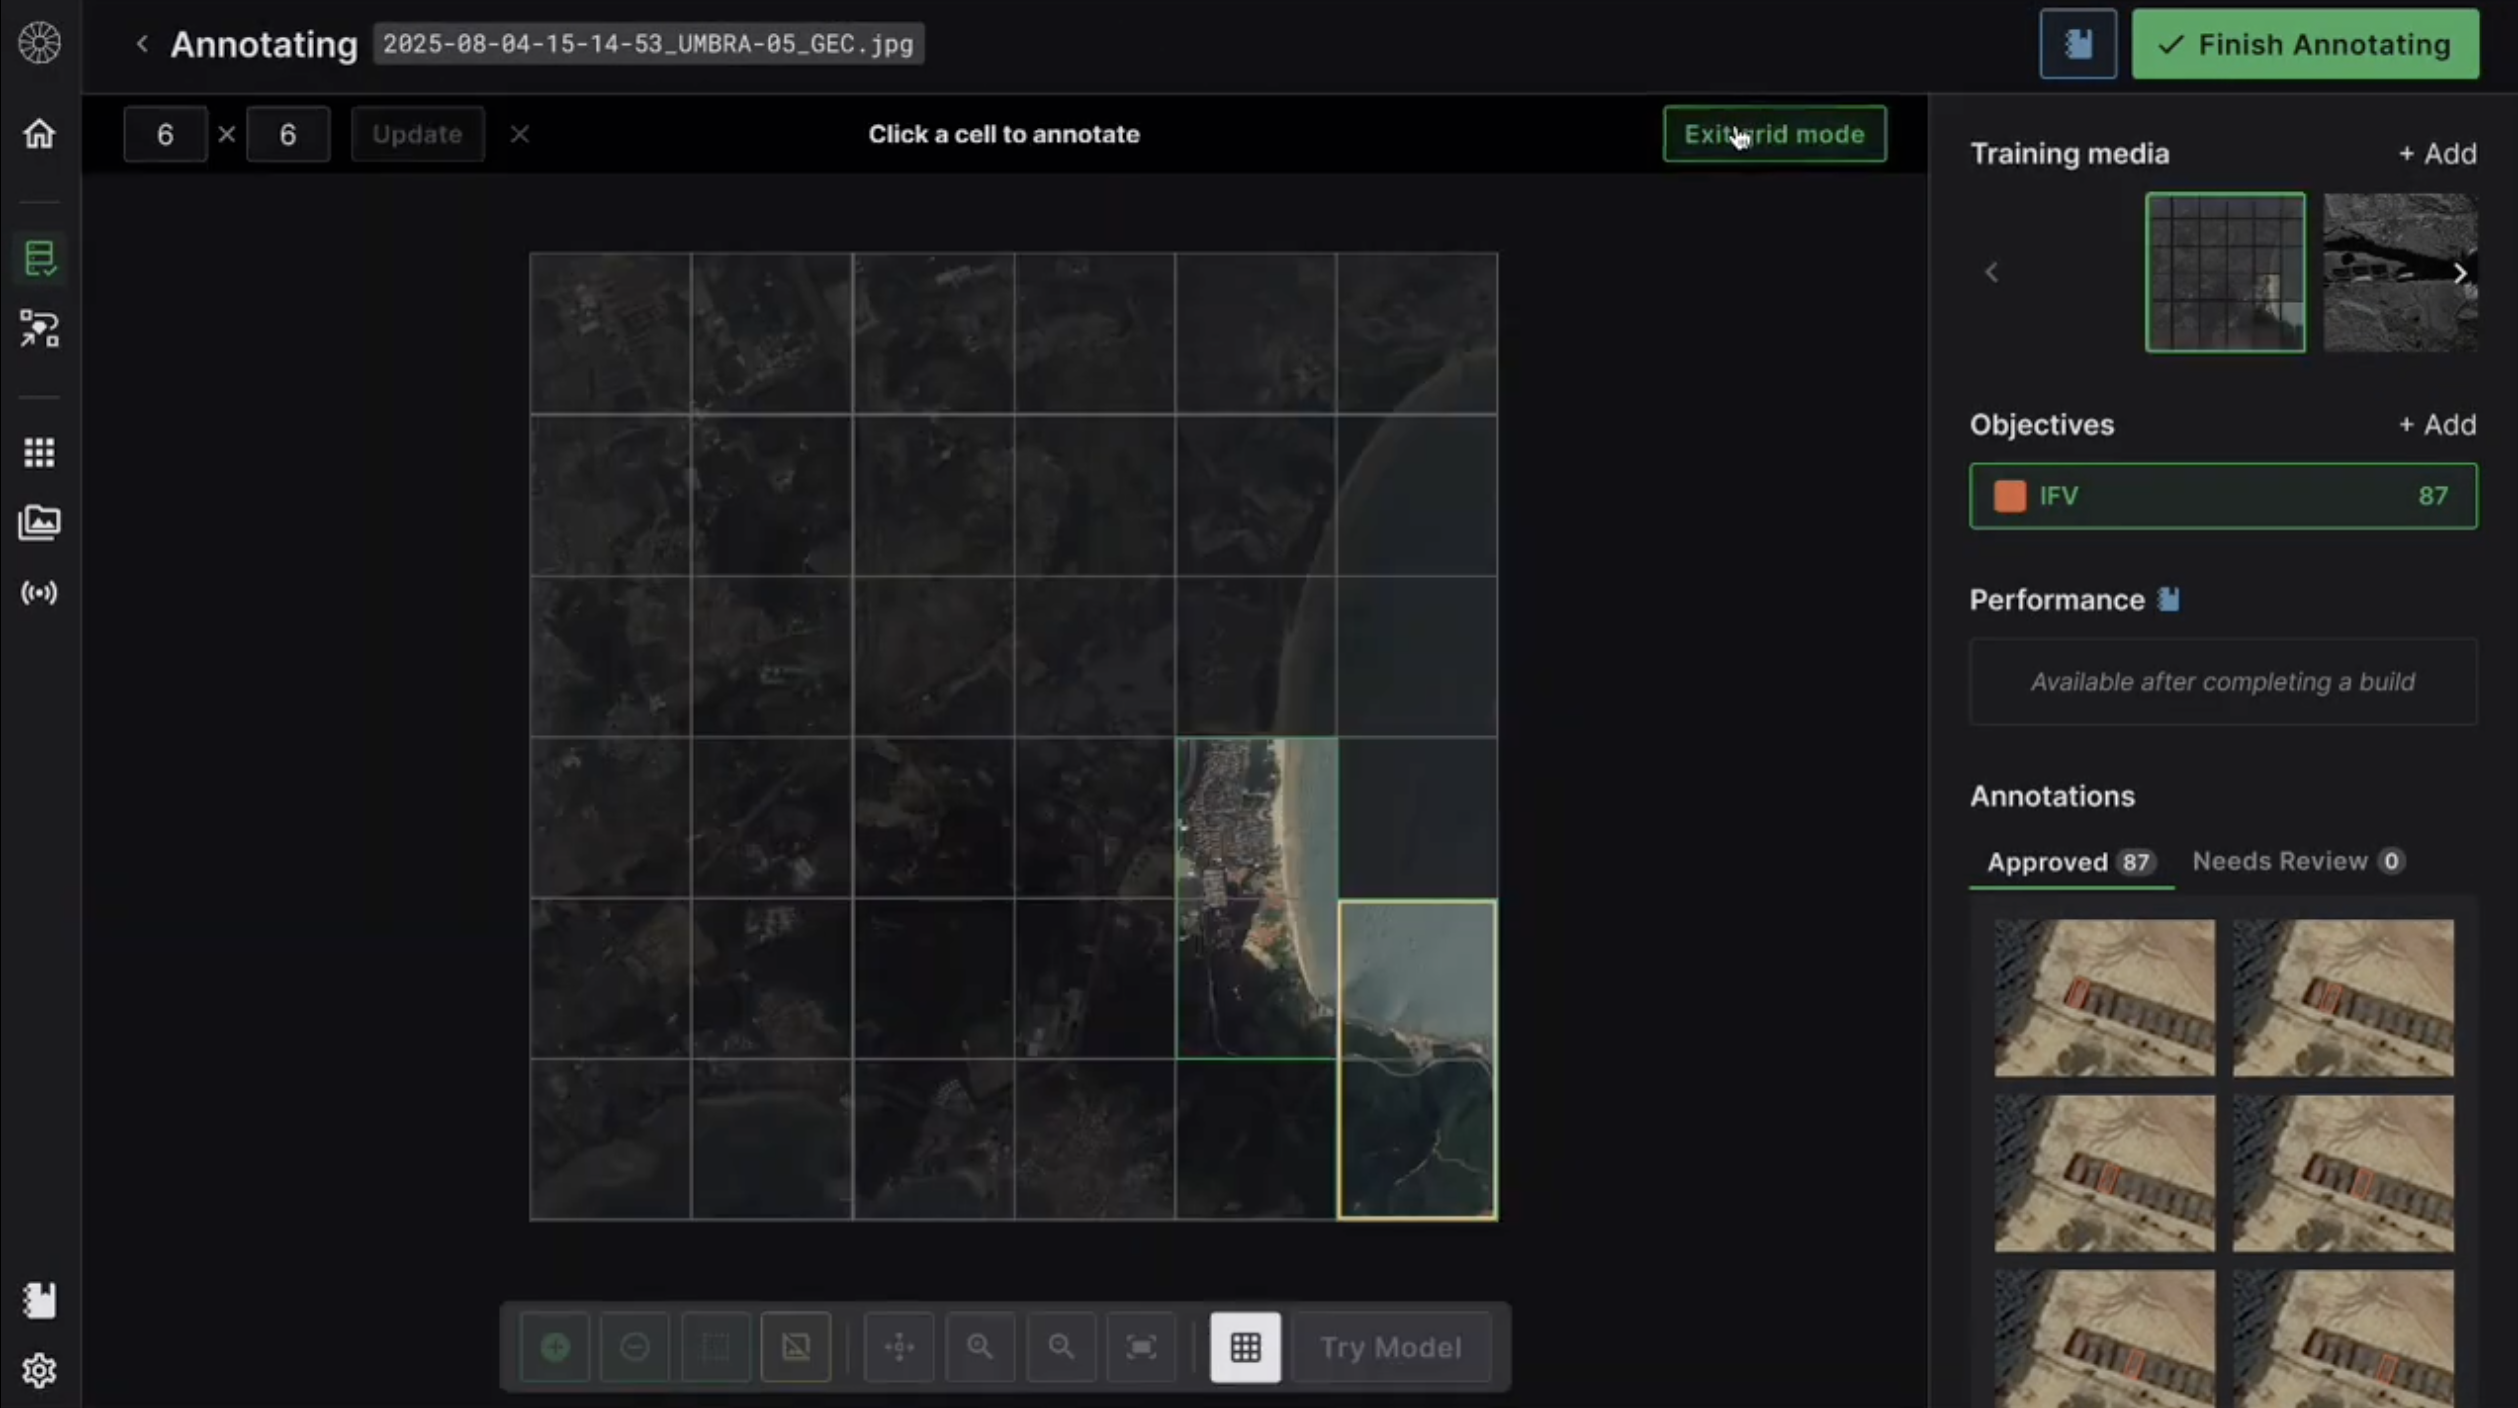
Task: Toggle the grid mode toolbar button
Action: [1245, 1347]
